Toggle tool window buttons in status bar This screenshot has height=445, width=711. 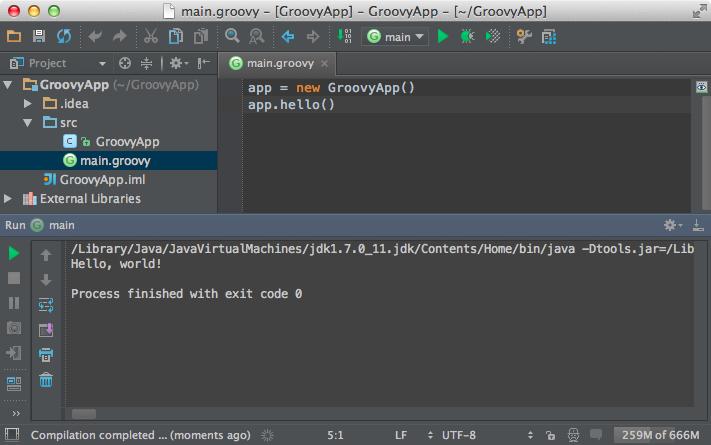click(x=12, y=435)
